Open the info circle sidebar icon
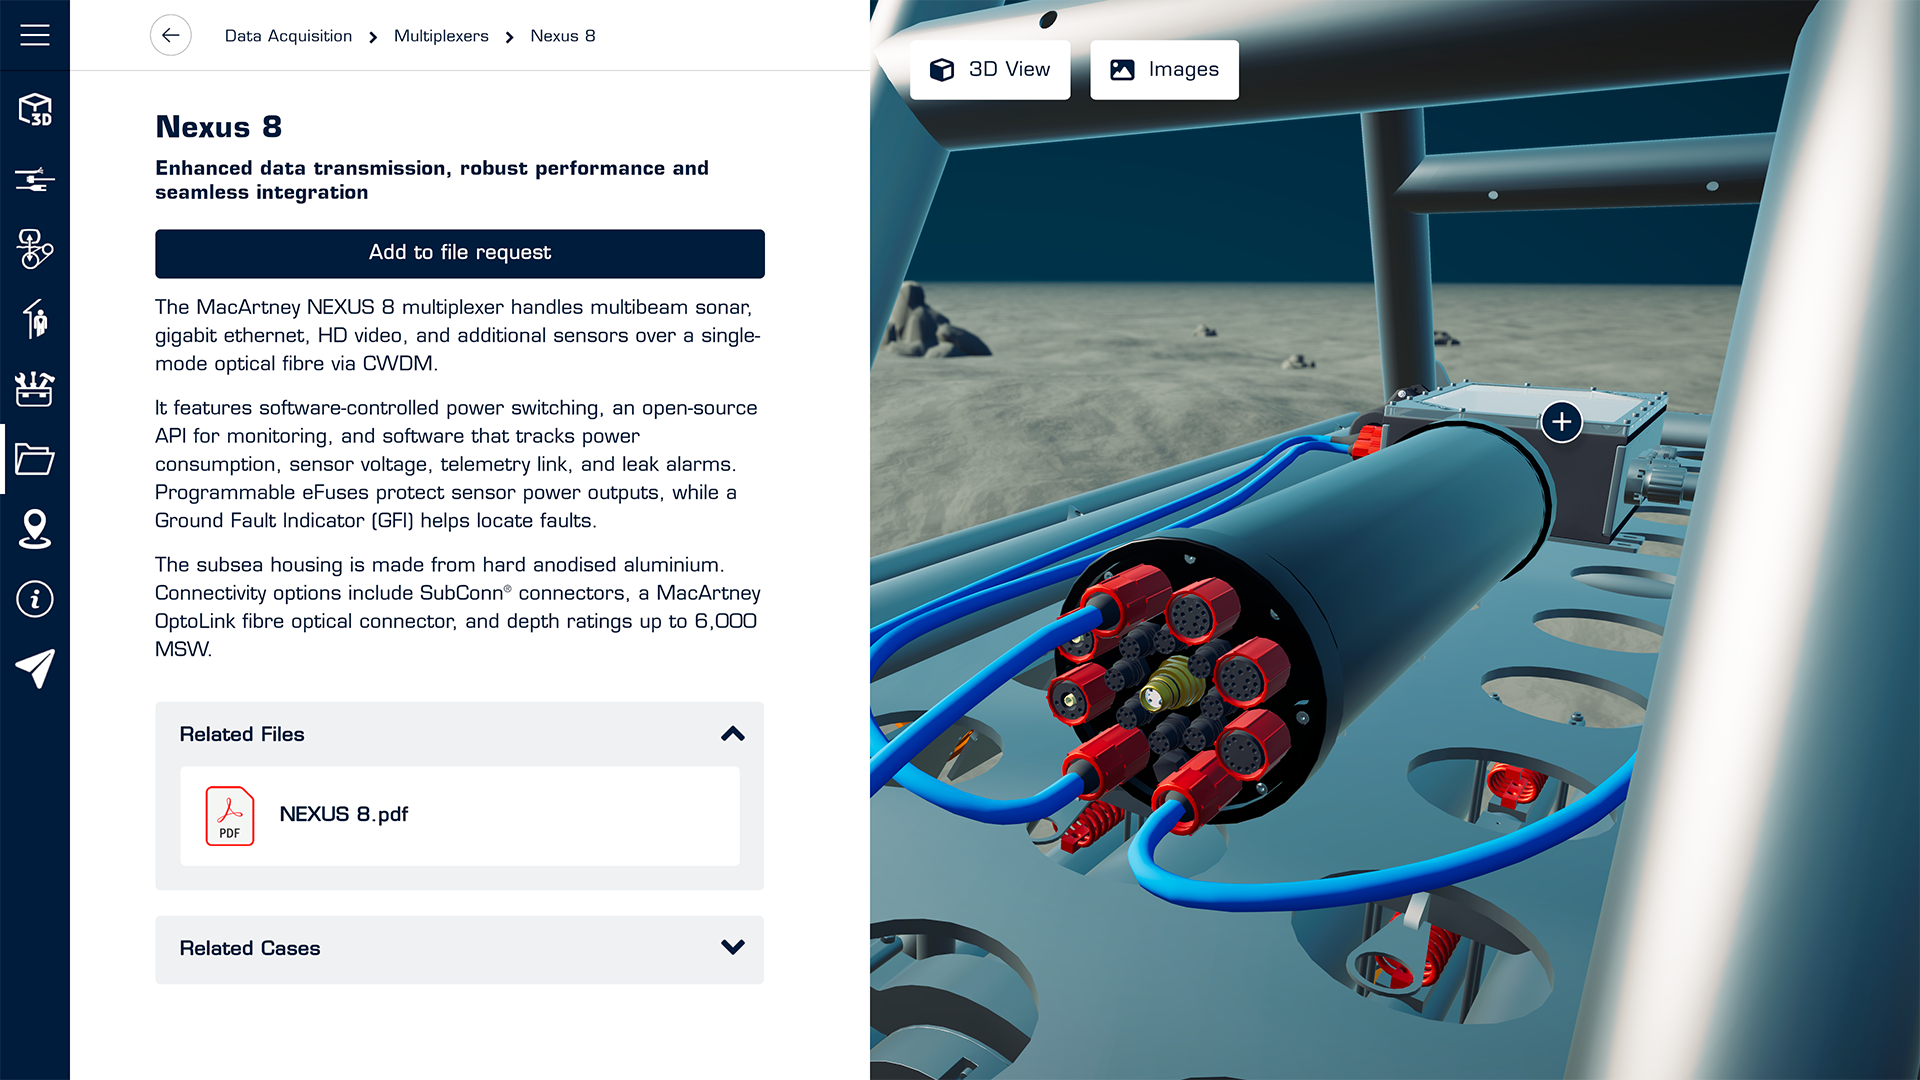This screenshot has height=1080, width=1920. 35,599
